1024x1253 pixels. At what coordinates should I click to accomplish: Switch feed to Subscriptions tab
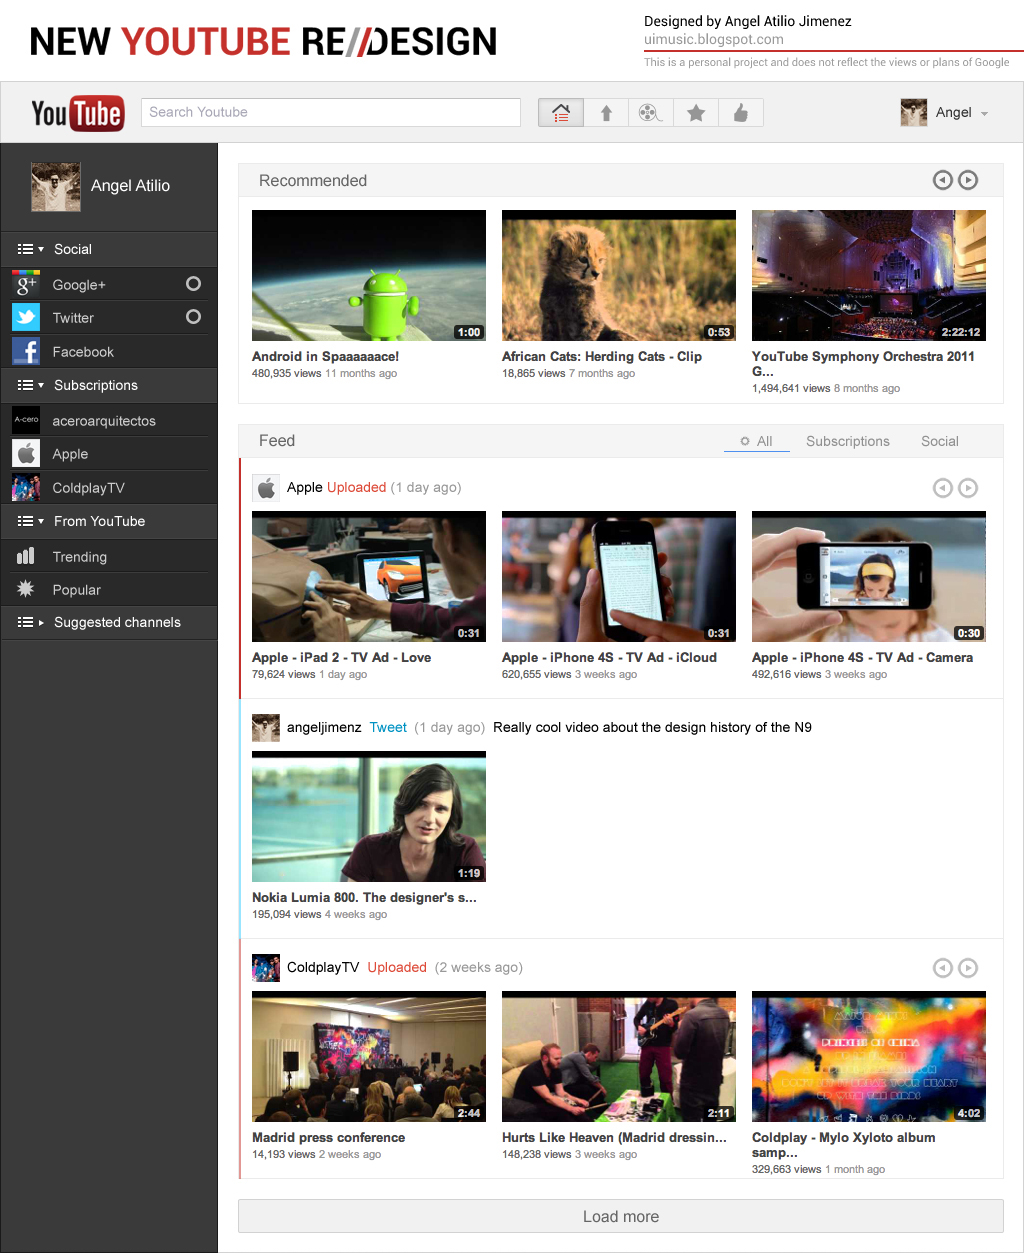pos(848,441)
